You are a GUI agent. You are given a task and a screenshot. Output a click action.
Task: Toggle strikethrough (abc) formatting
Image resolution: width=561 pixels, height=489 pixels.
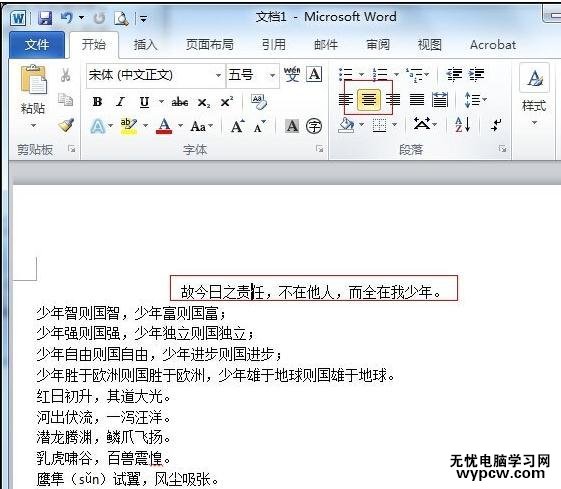(180, 102)
